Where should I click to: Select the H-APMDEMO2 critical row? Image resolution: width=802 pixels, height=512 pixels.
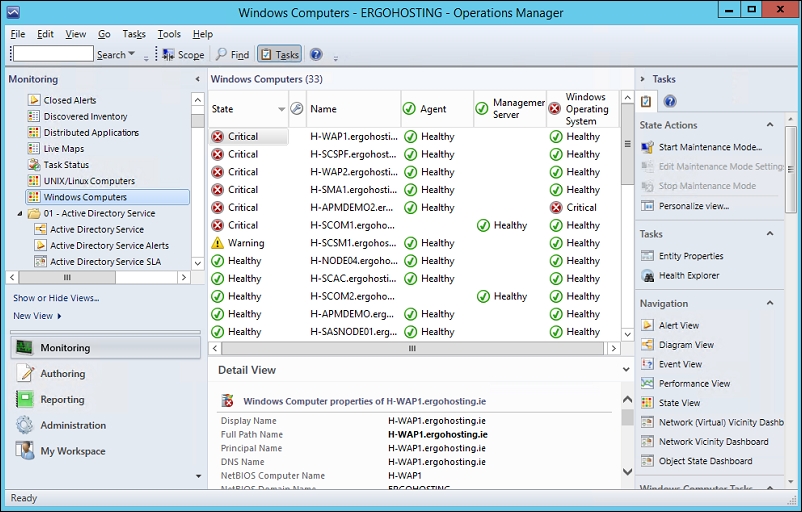coord(414,207)
